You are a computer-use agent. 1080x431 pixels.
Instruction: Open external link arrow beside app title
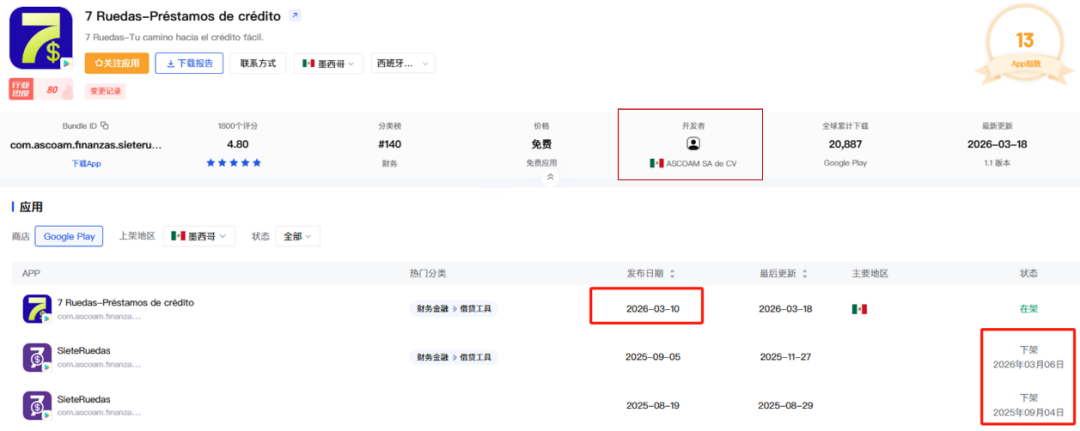pos(294,15)
